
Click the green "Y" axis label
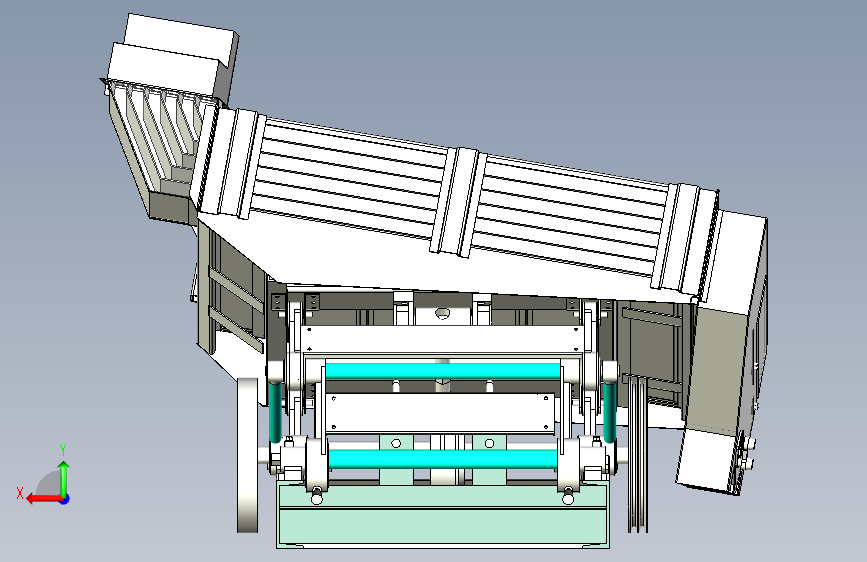[63, 450]
